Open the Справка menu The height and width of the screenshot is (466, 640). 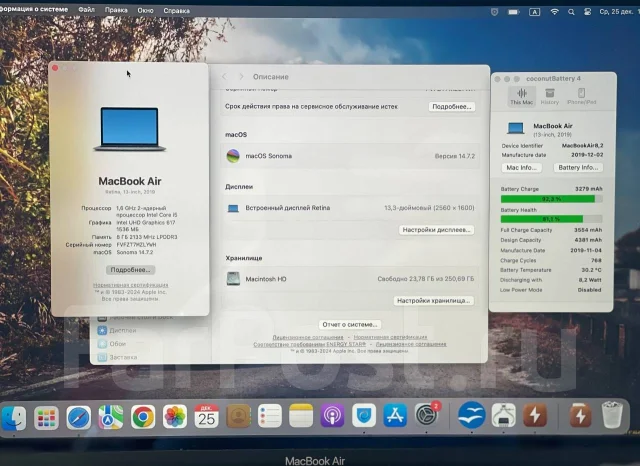[176, 11]
